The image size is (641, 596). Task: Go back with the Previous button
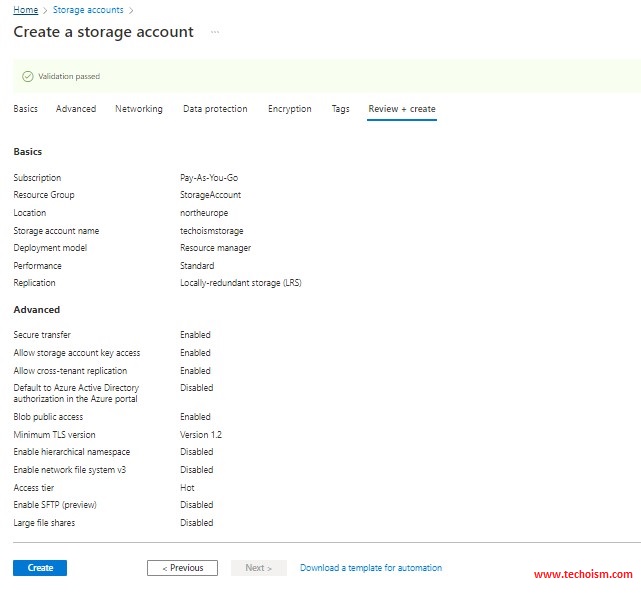tap(182, 568)
